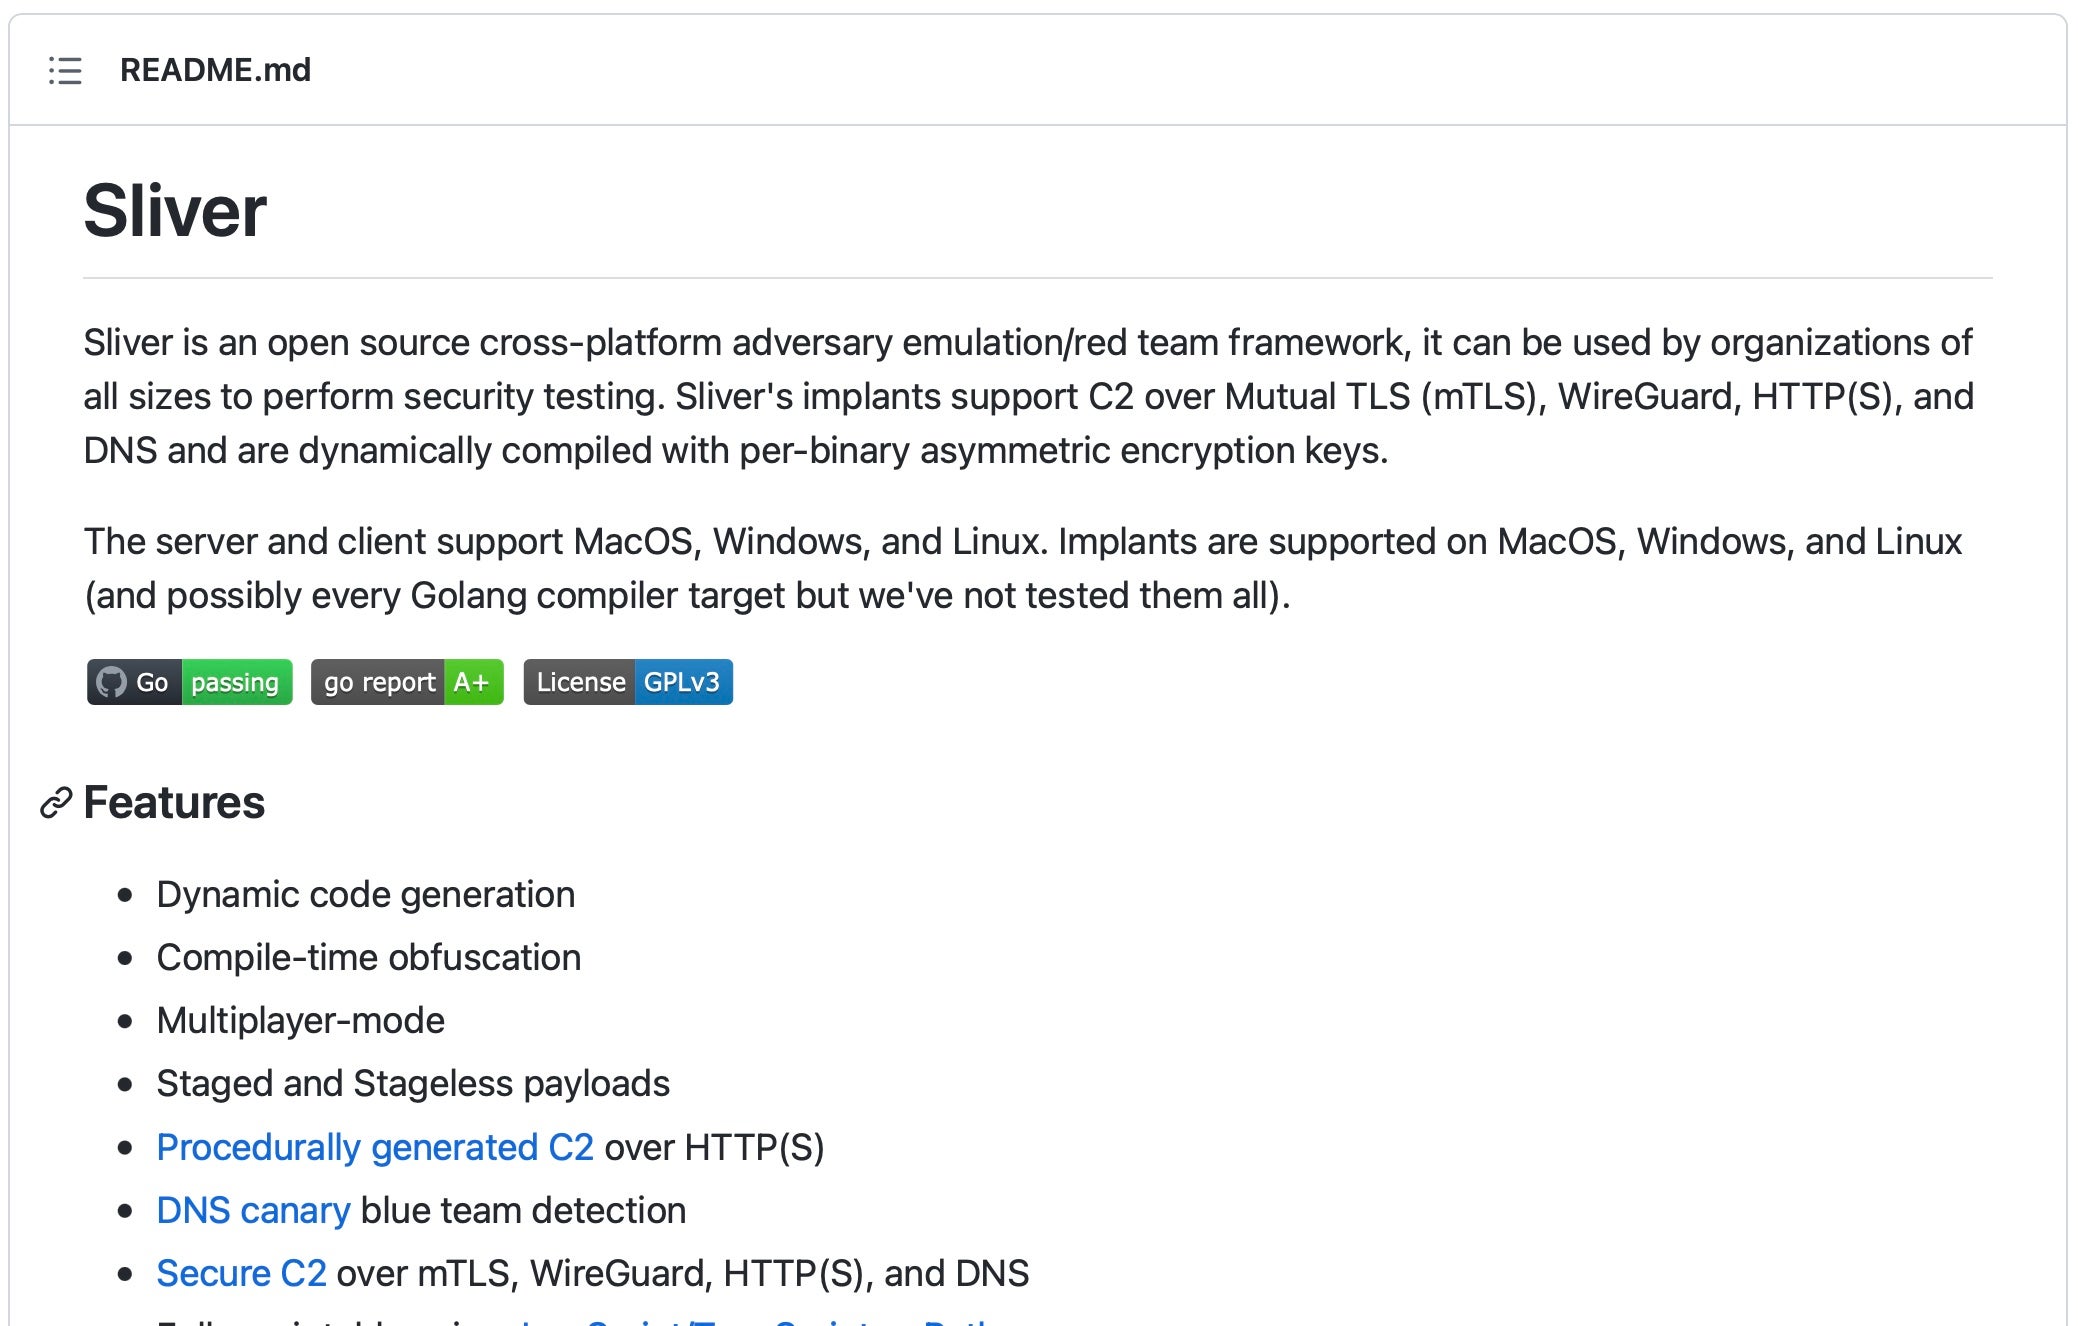Follow the 'Secure C2' link
The height and width of the screenshot is (1326, 2078).
pyautogui.click(x=241, y=1273)
